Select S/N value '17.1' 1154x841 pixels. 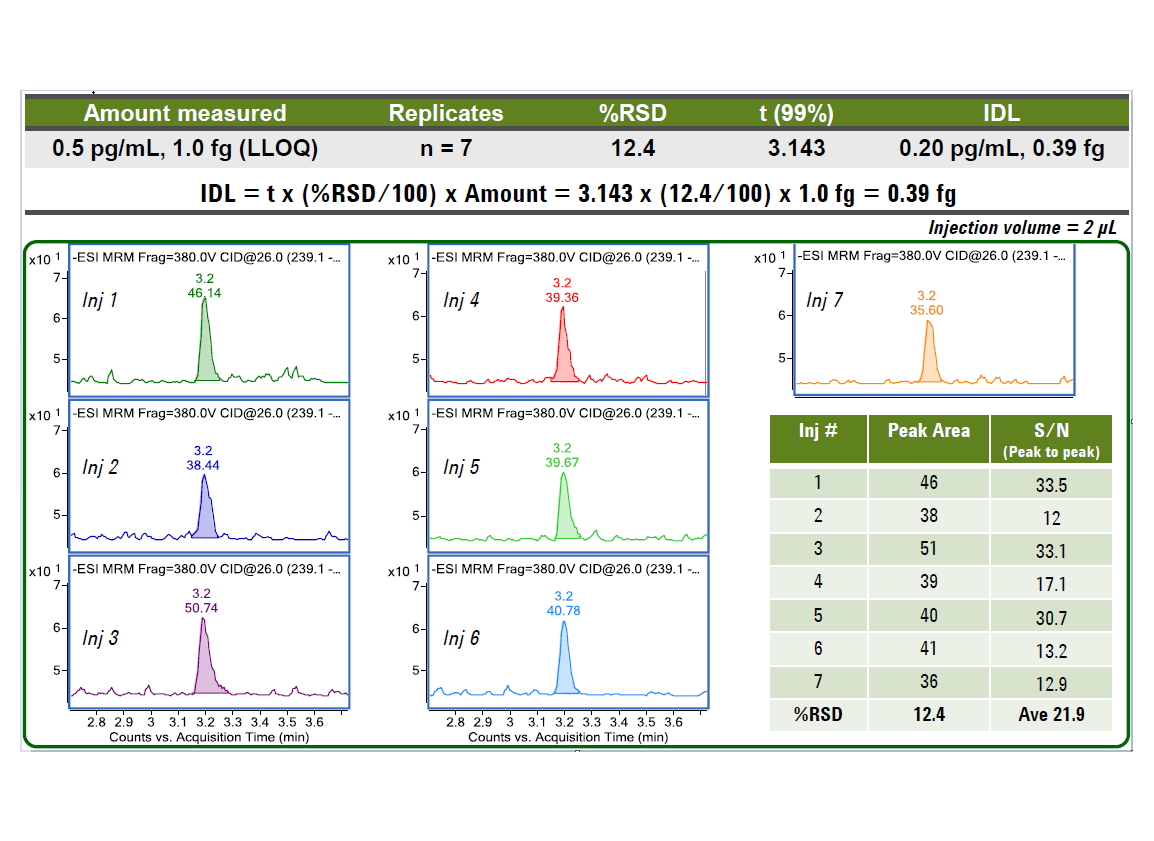point(1051,583)
